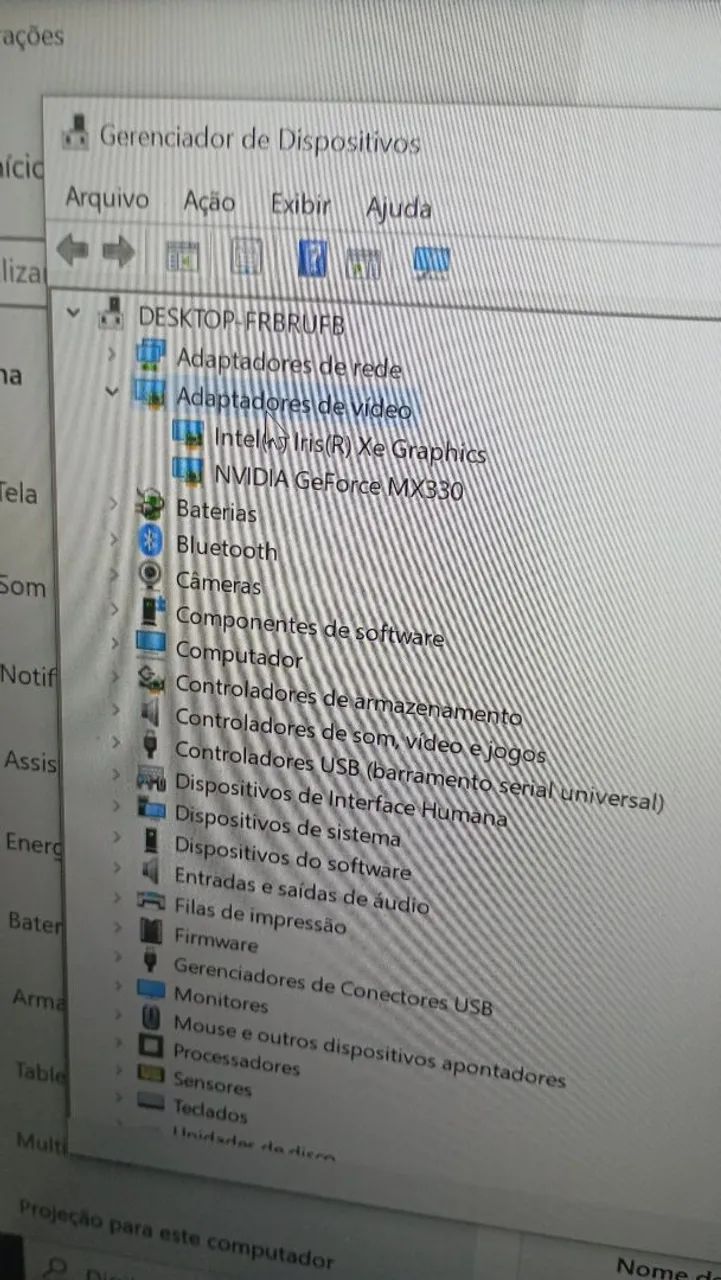Screen dimensions: 721x1280
Task: Select NVIDIA GeForce MX330 adapter
Action: (338, 481)
